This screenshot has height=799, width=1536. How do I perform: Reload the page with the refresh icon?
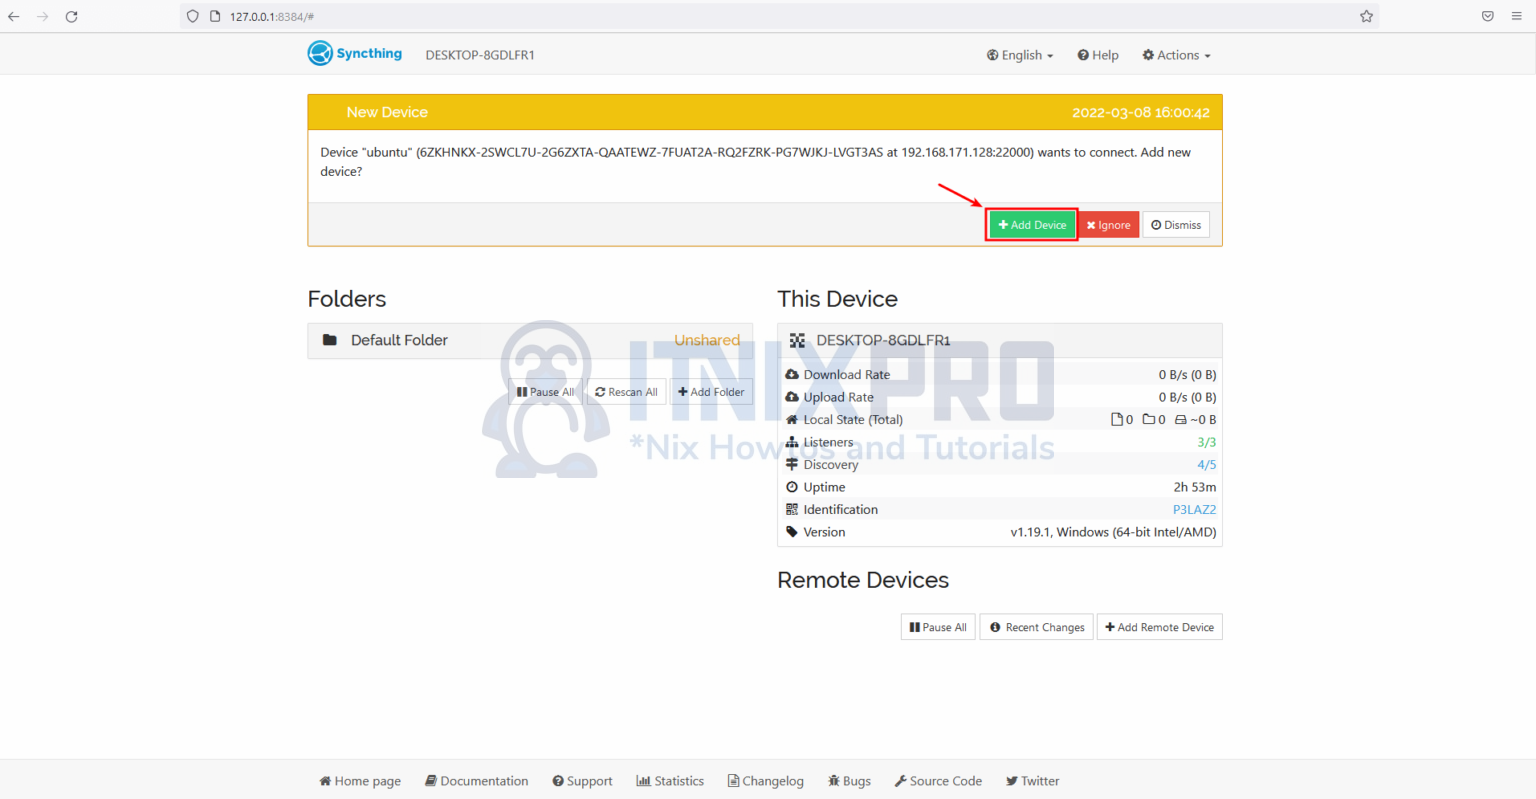coord(71,16)
